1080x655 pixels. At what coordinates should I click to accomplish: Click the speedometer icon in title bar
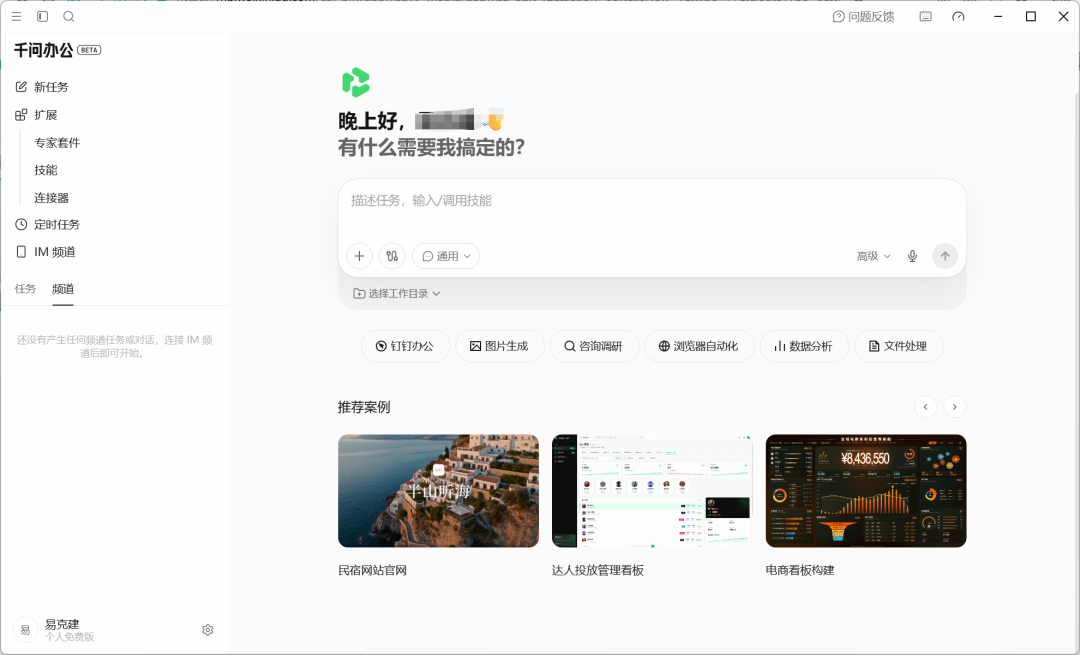[958, 17]
